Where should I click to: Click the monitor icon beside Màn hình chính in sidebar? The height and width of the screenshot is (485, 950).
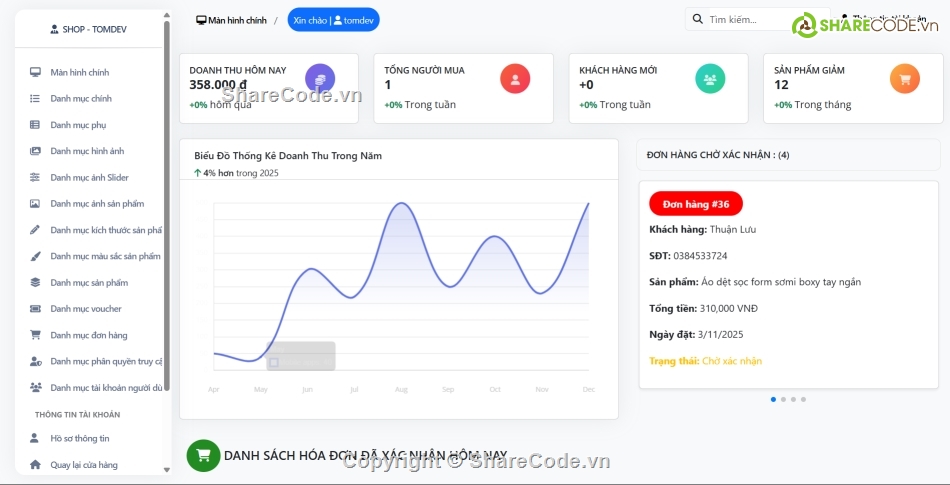click(35, 72)
